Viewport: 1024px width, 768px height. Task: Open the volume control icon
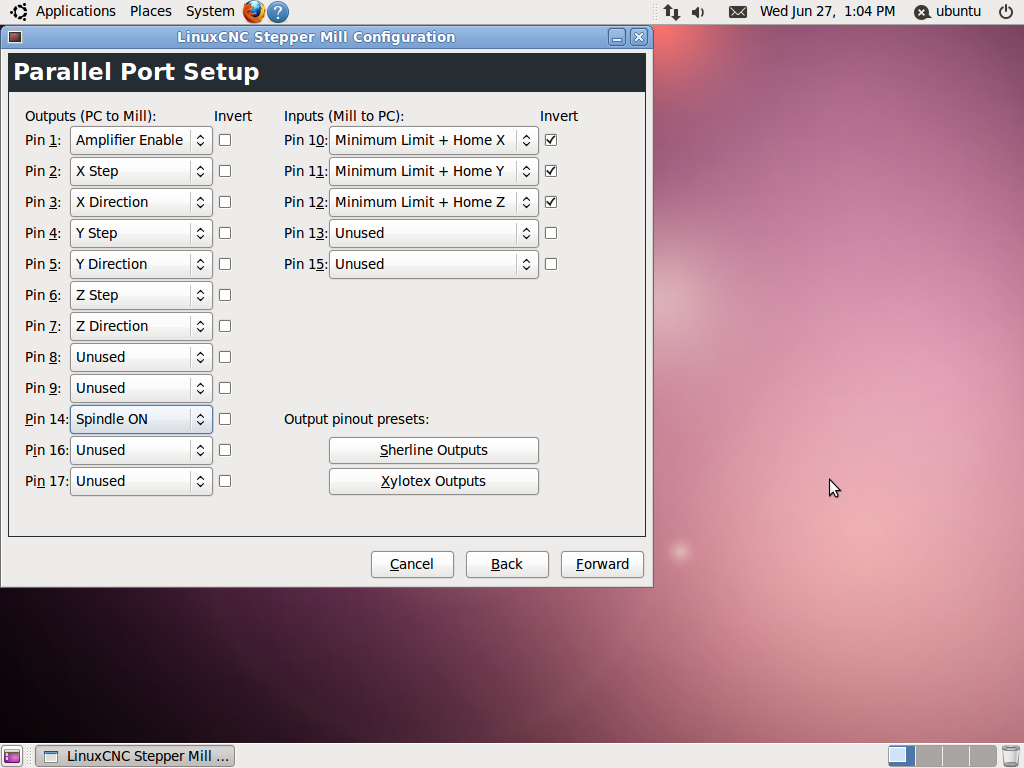point(698,12)
